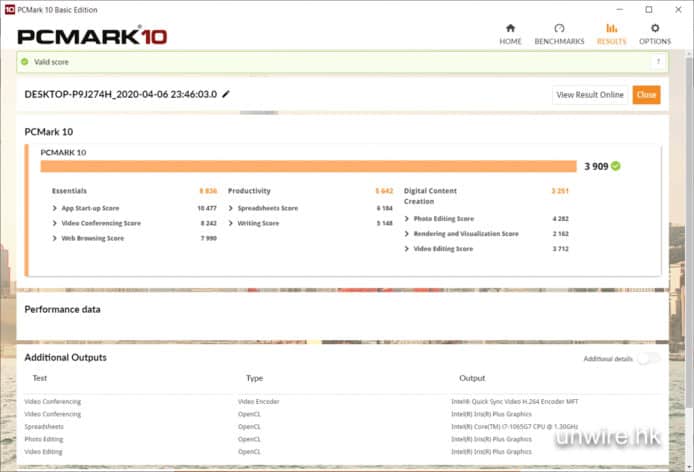The width and height of the screenshot is (694, 472).
Task: Minimize the PCMark 10 window
Action: (620, 9)
